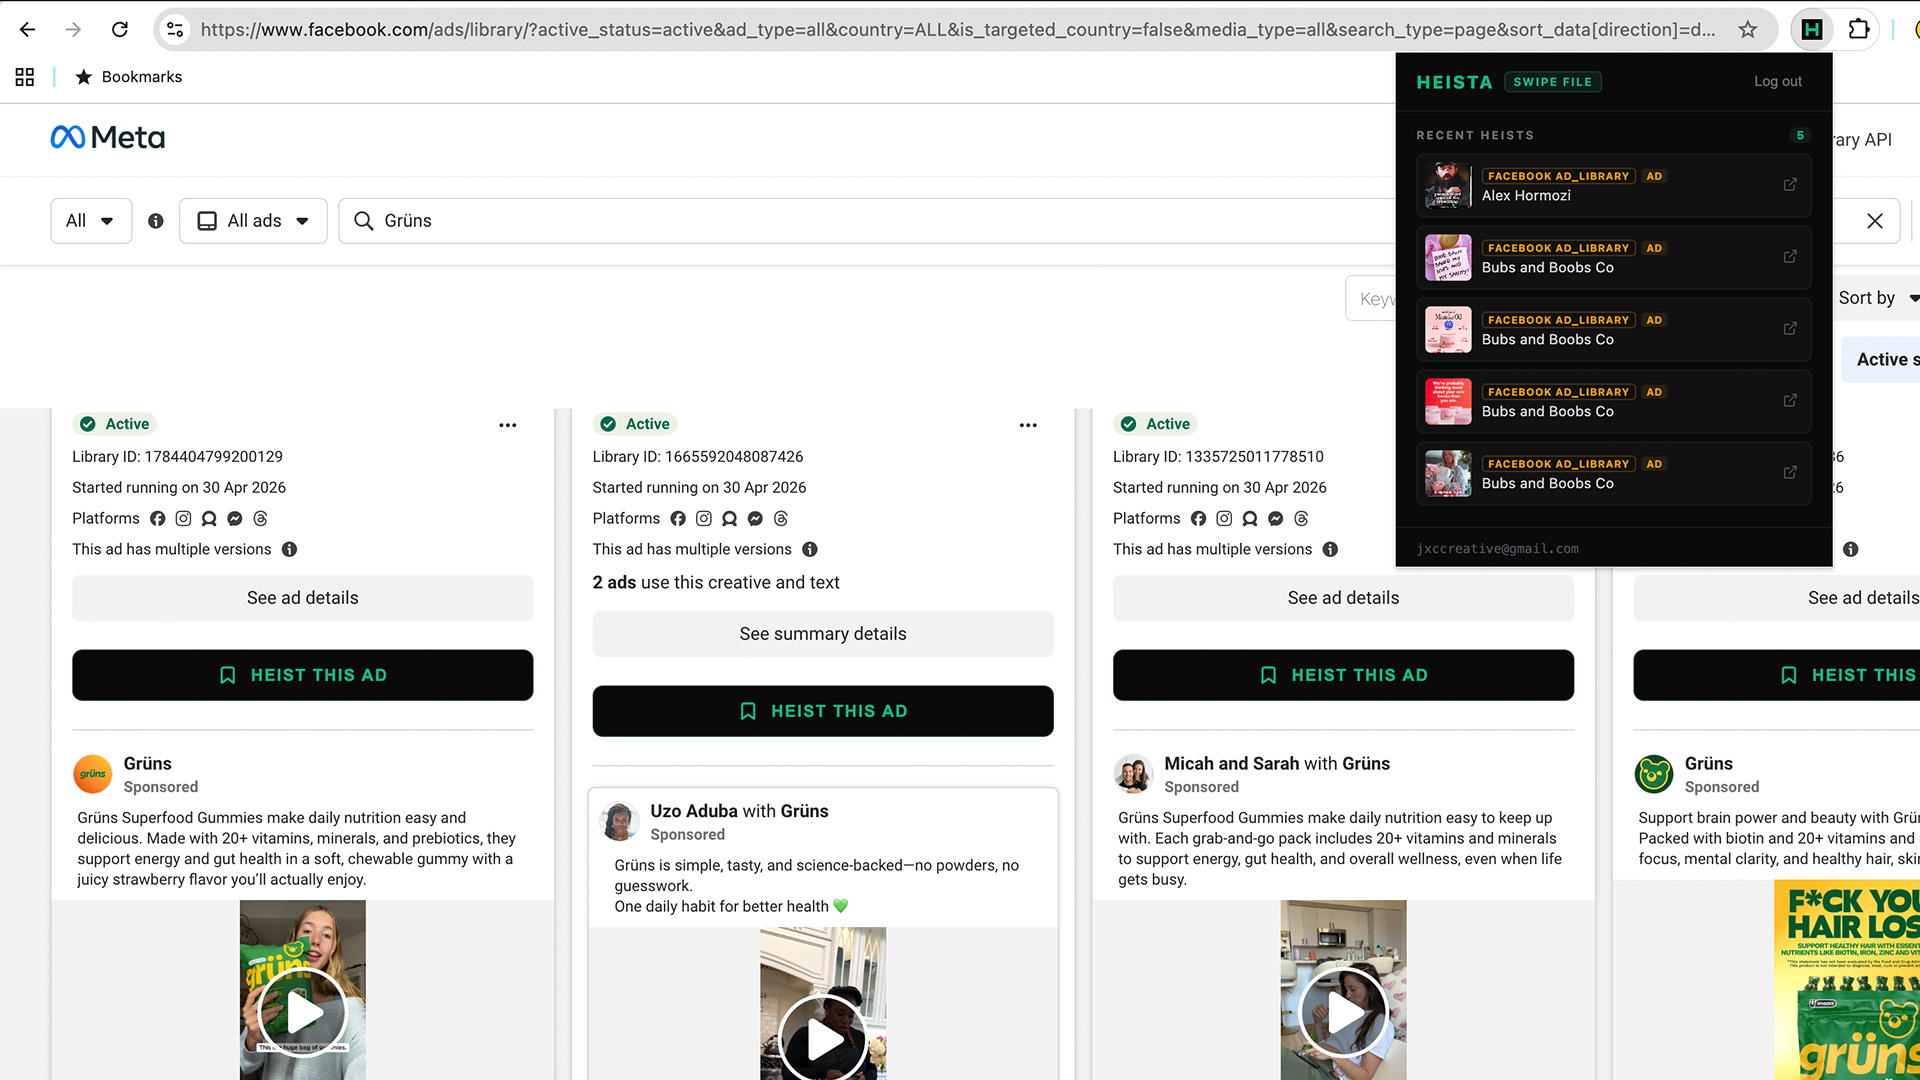Click the address bar URL
Image resolution: width=1920 pixels, height=1080 pixels.
[957, 29]
